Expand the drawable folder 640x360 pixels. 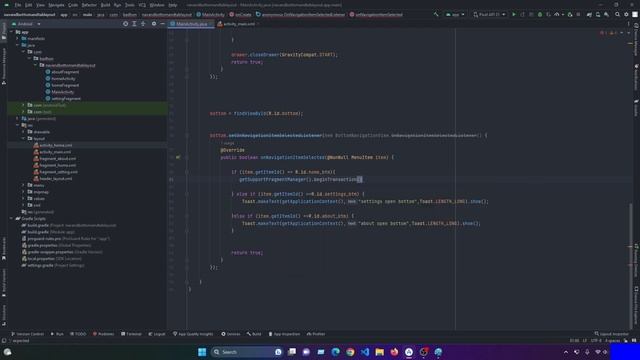(24, 132)
